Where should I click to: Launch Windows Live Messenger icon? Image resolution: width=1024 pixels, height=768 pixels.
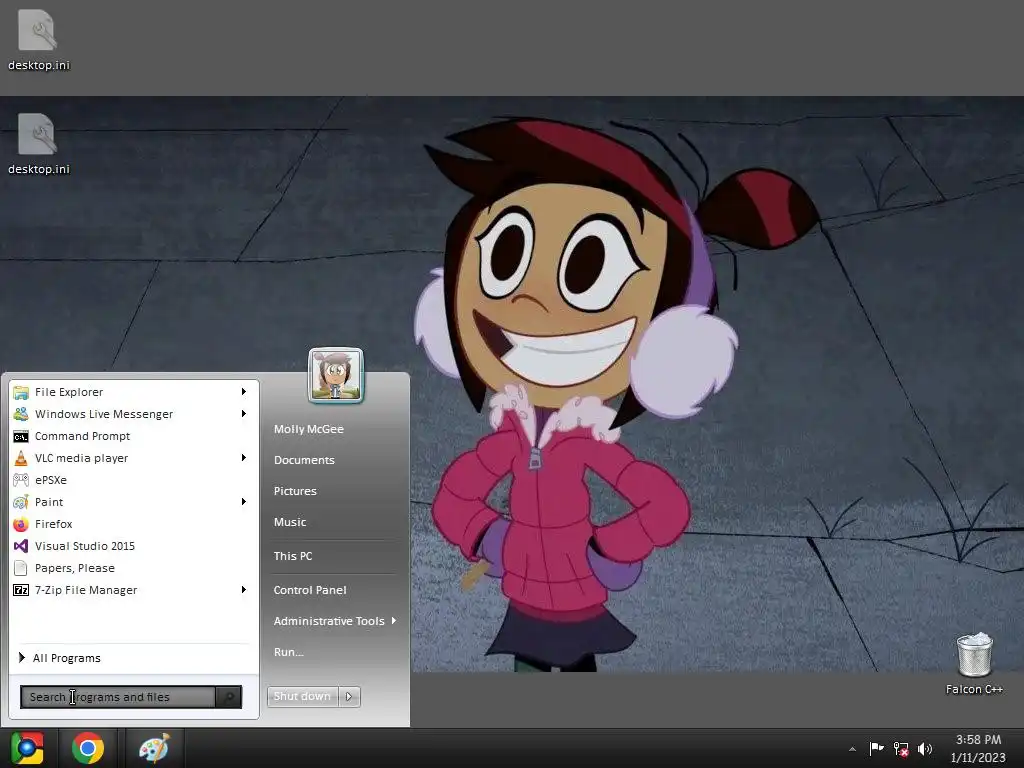click(21, 414)
